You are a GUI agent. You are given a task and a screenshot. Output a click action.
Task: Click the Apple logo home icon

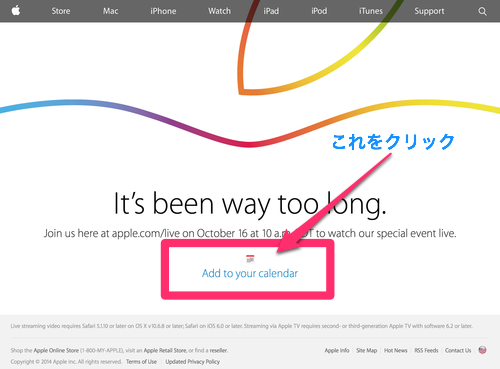(16, 11)
